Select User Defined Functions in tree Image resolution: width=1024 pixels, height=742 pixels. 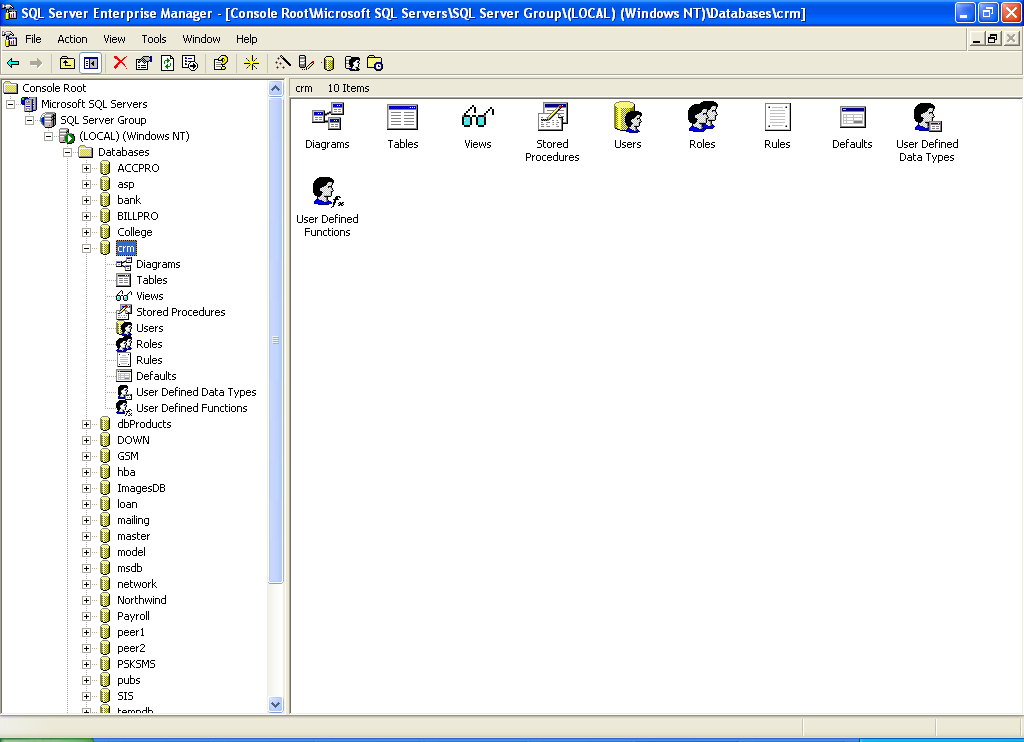[x=191, y=408]
